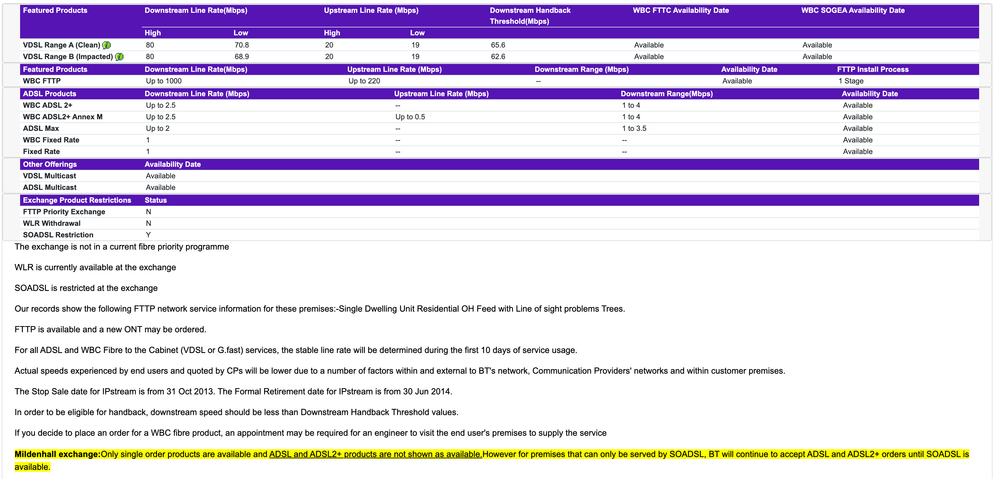This screenshot has height=479, width=998.
Task: Click the 68.9 low downstream value
Action: pos(241,57)
